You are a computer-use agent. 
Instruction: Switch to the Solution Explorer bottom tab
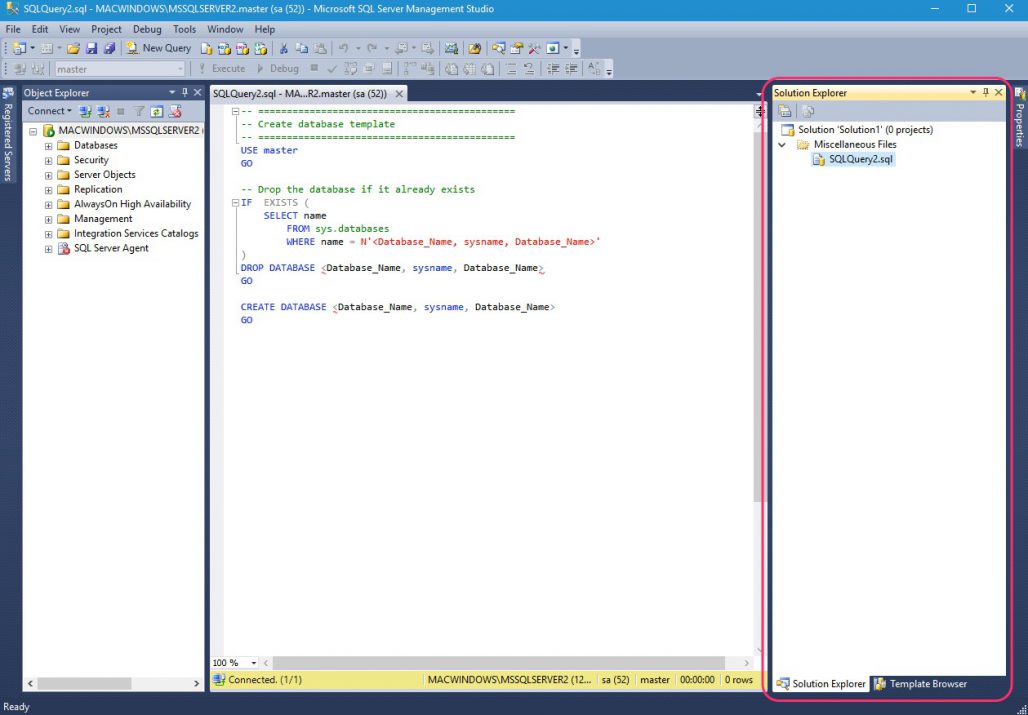point(821,684)
